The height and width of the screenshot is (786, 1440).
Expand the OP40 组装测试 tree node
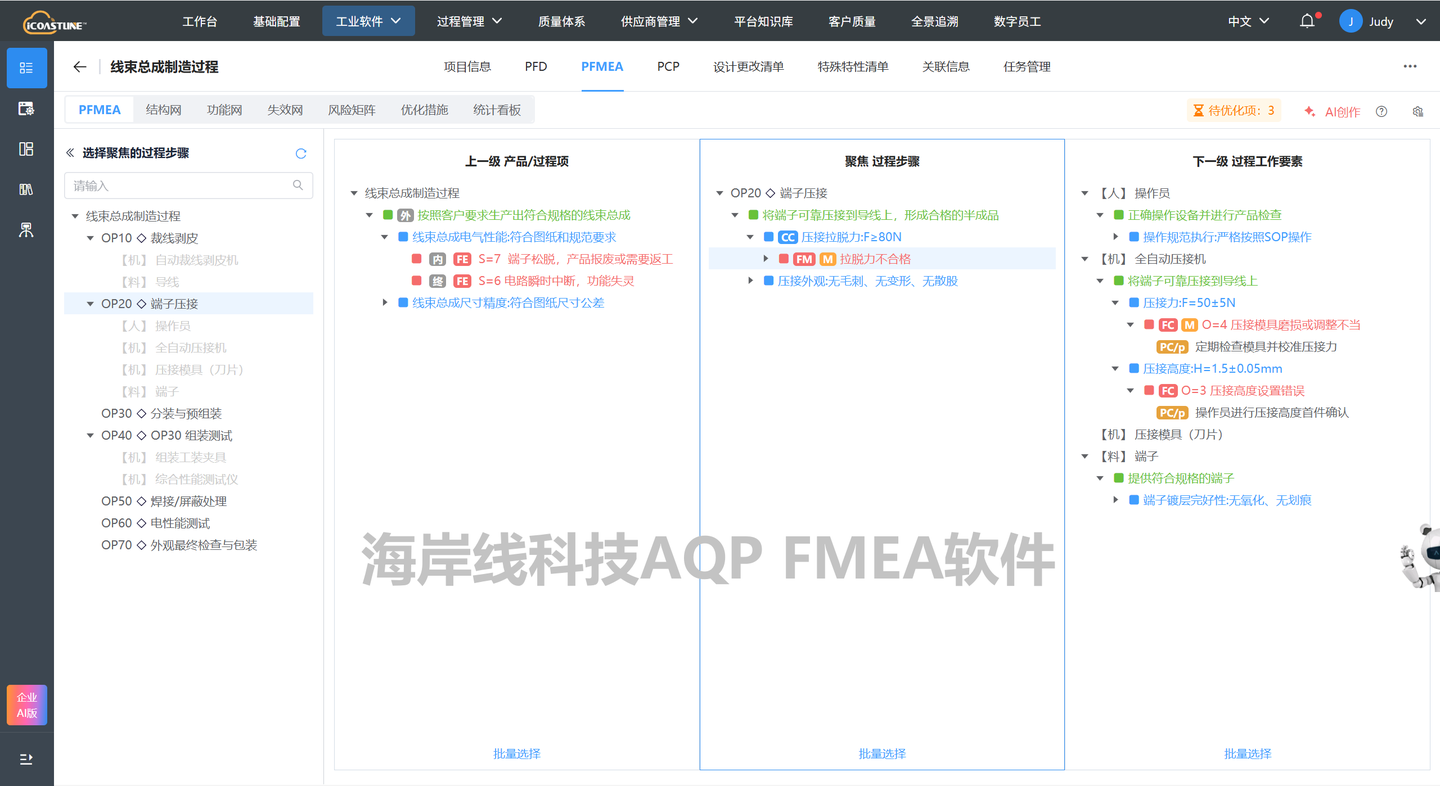[90, 435]
